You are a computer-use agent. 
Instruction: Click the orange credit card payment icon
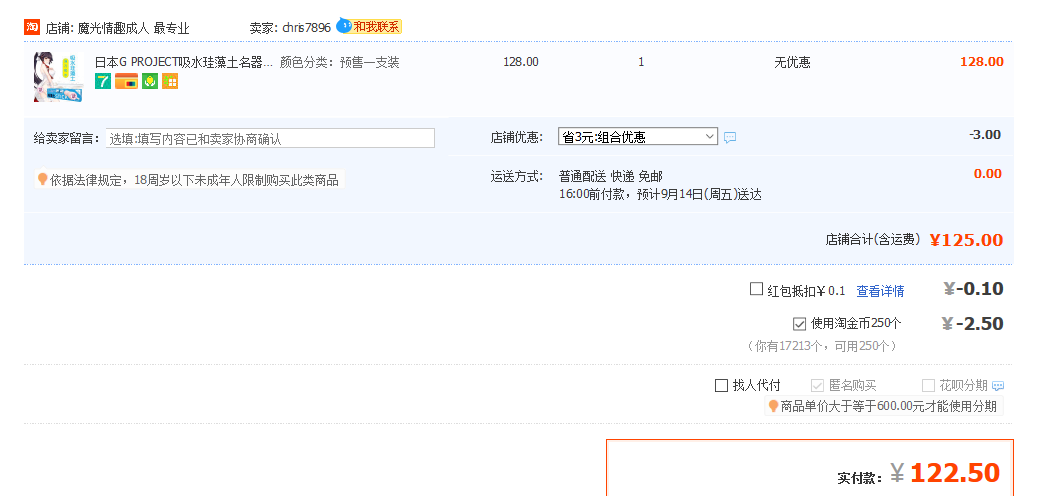tap(126, 82)
